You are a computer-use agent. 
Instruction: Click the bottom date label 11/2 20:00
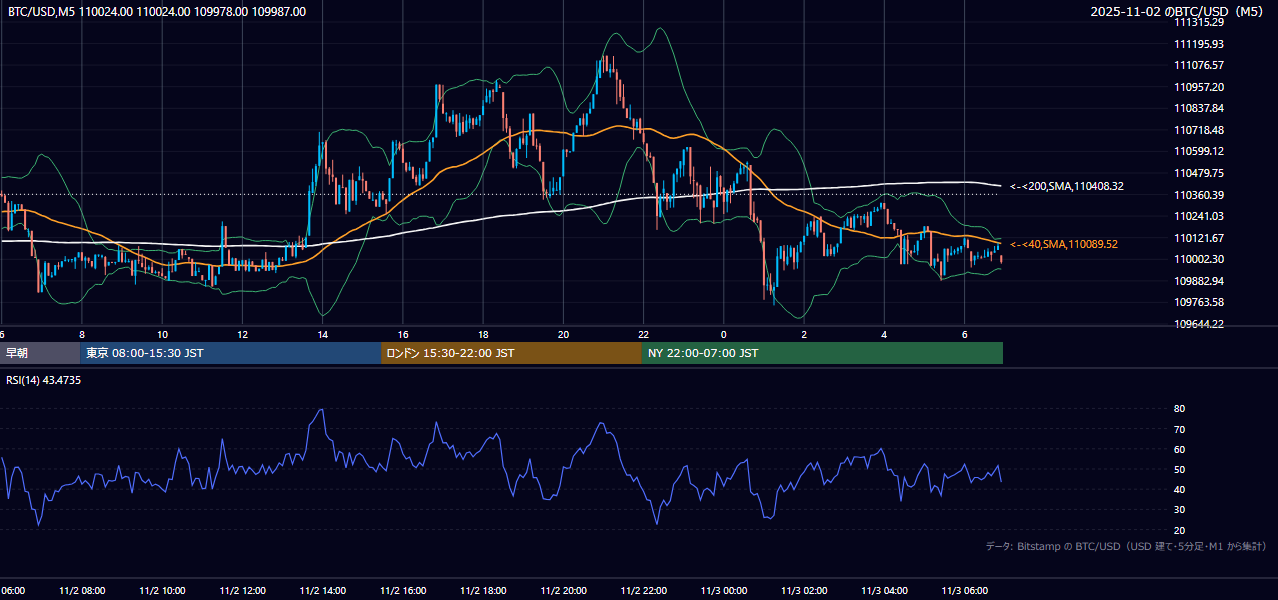click(563, 590)
